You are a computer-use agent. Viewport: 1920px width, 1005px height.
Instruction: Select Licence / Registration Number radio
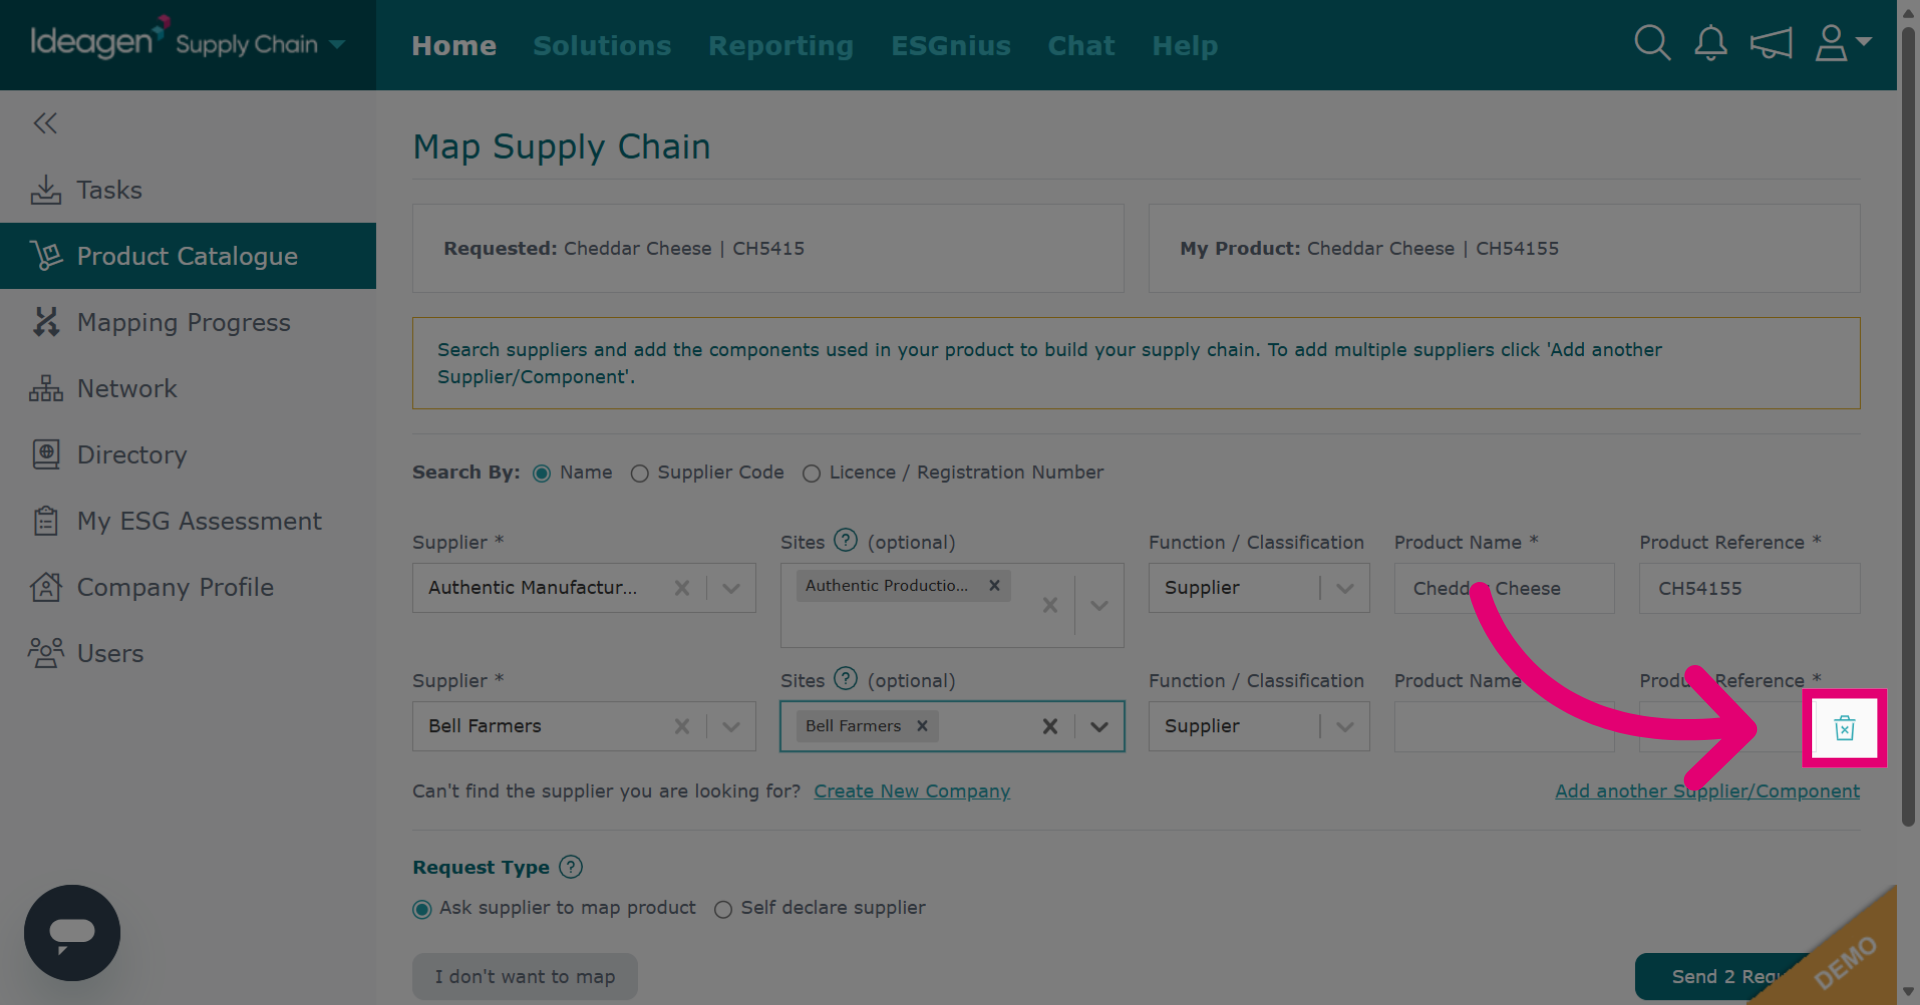coord(812,473)
